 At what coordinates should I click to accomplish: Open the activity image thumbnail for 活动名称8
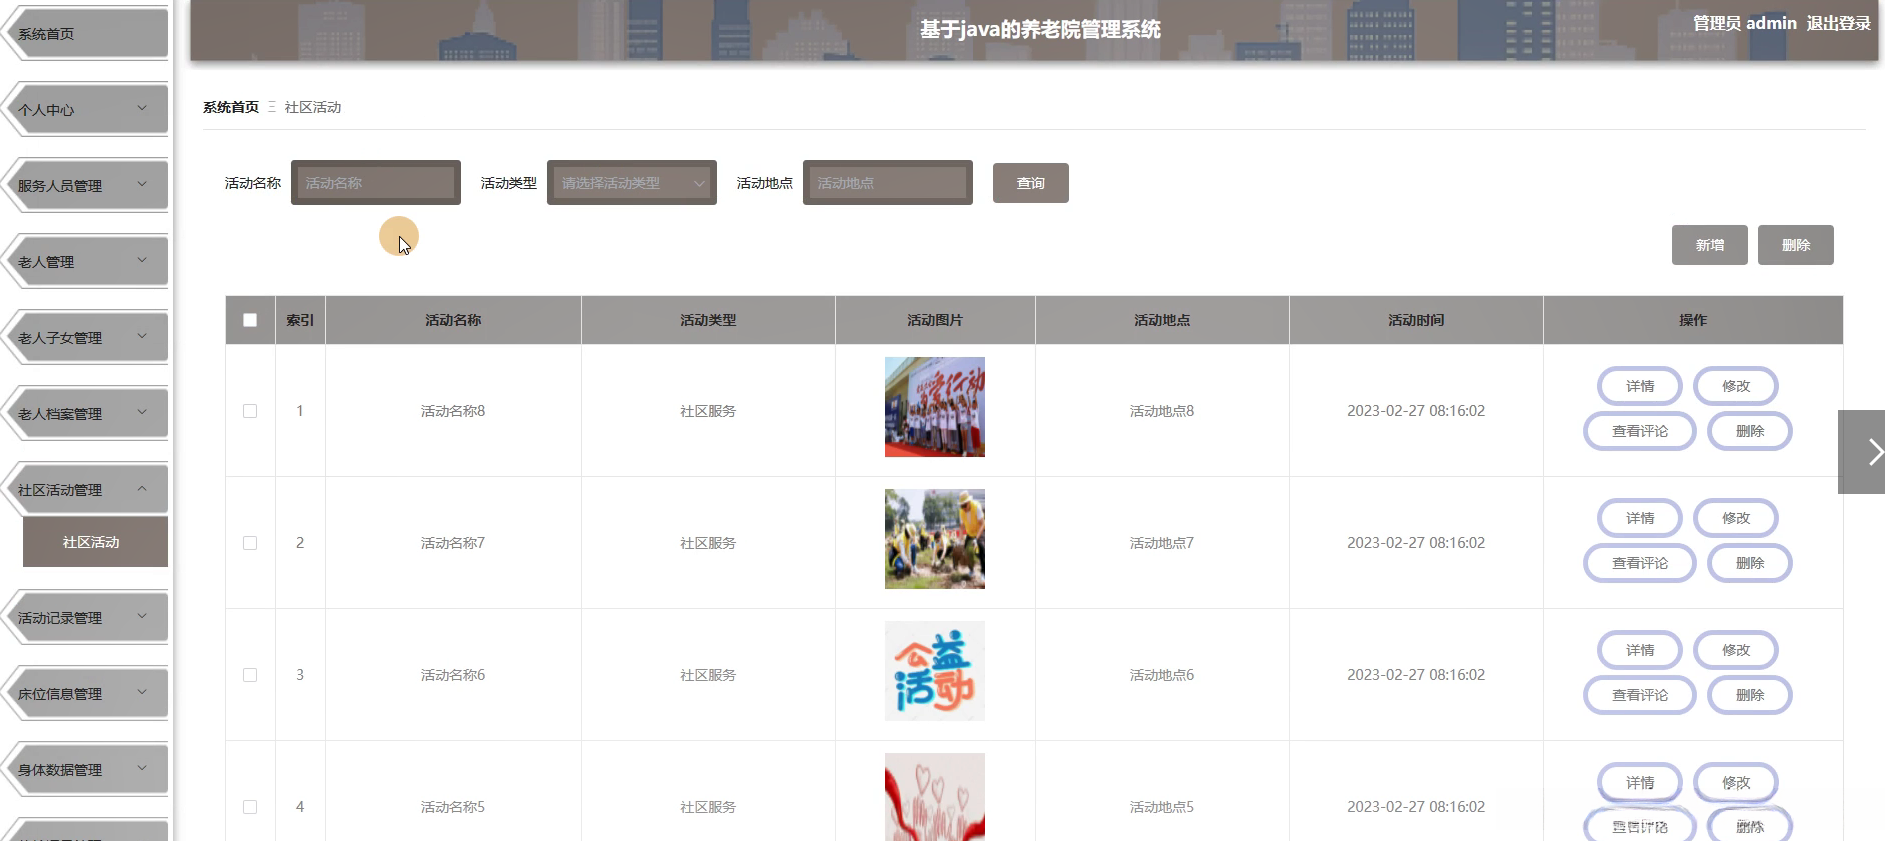coord(935,407)
